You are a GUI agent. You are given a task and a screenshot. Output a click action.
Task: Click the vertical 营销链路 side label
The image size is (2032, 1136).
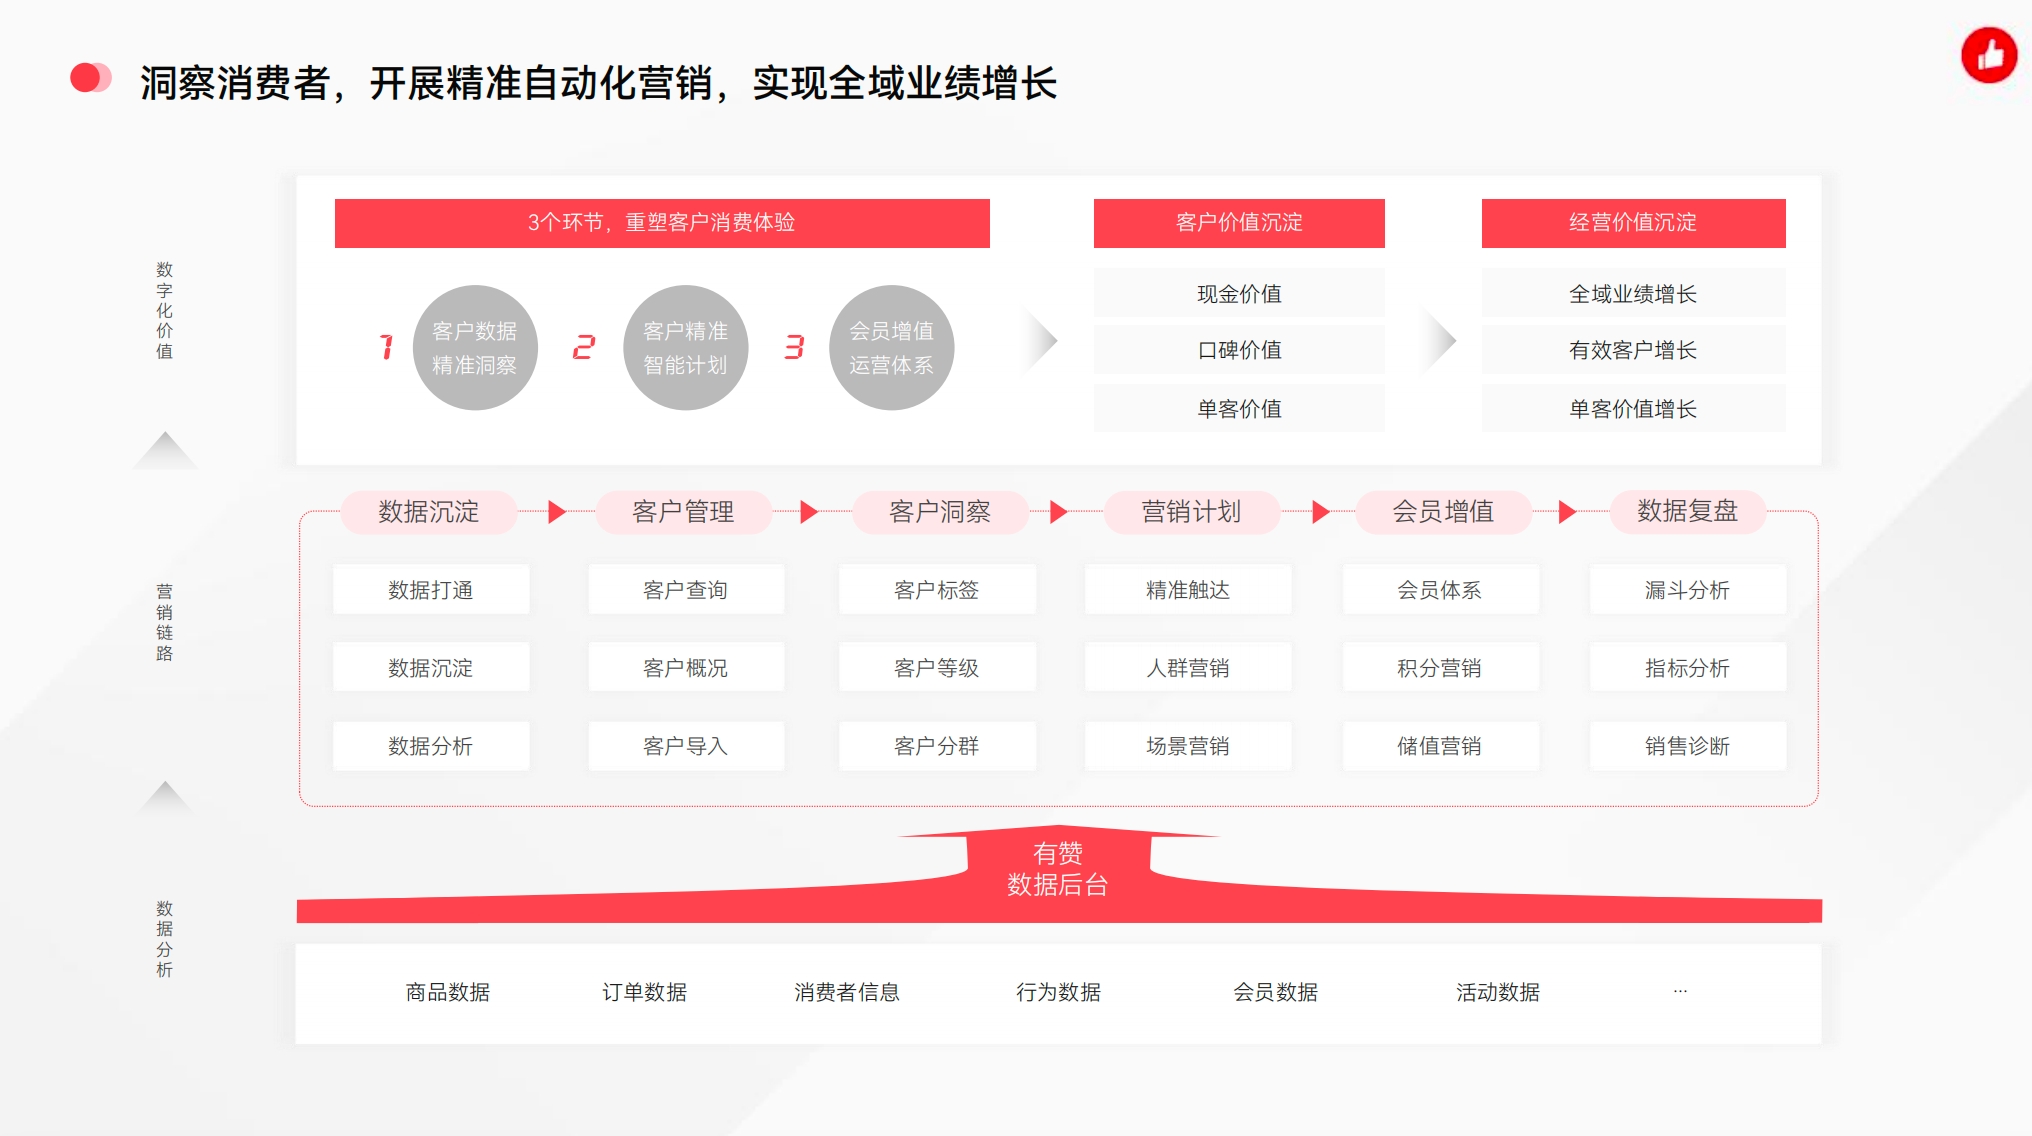165,622
